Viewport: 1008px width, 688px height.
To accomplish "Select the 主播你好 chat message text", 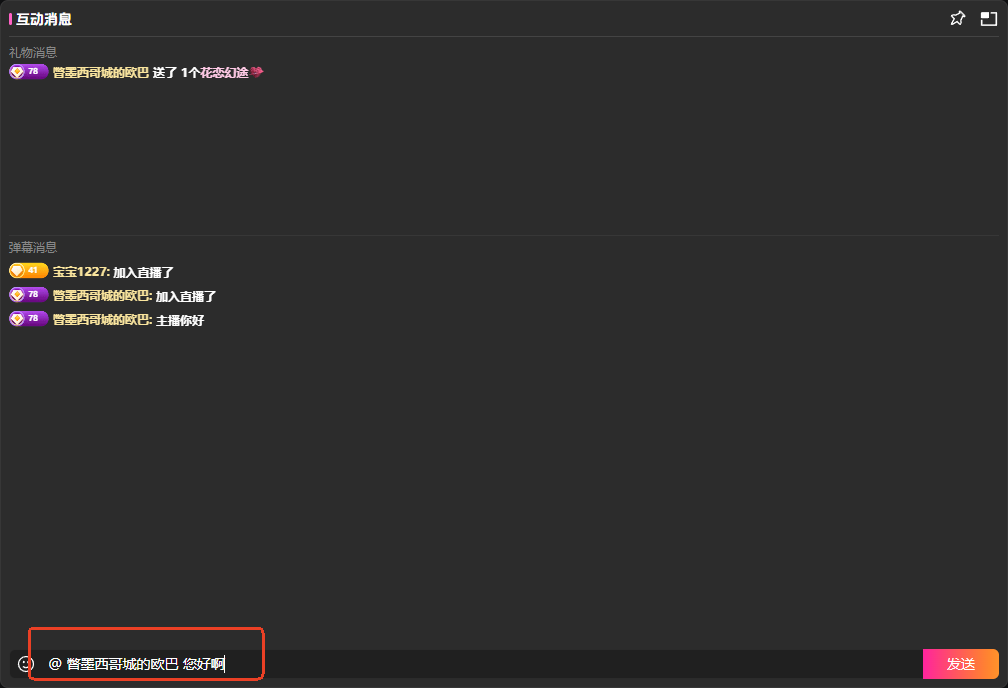I will coord(180,320).
